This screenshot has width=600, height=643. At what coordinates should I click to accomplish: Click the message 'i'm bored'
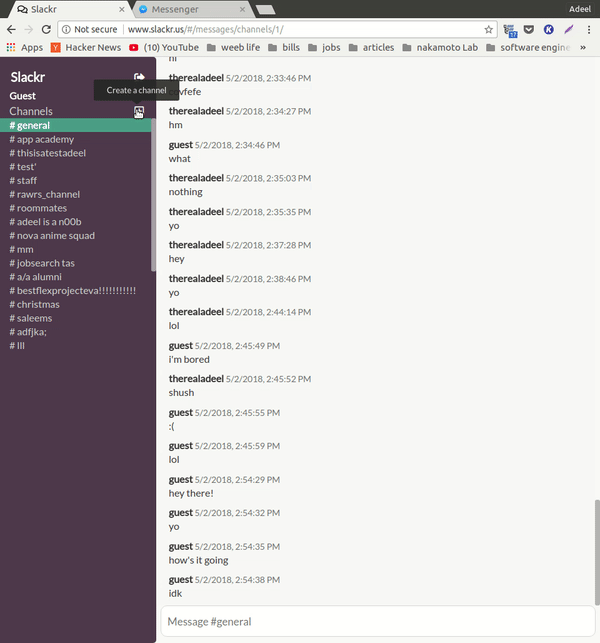pyautogui.click(x=189, y=360)
